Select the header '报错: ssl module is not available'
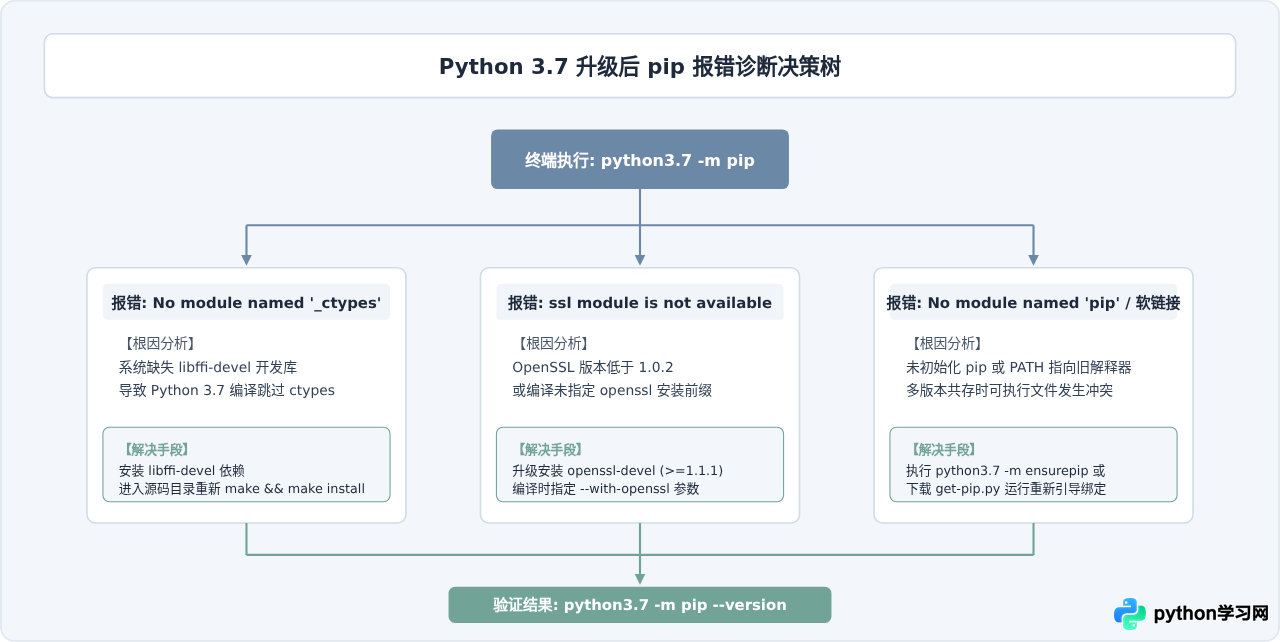The width and height of the screenshot is (1280, 642). click(640, 303)
